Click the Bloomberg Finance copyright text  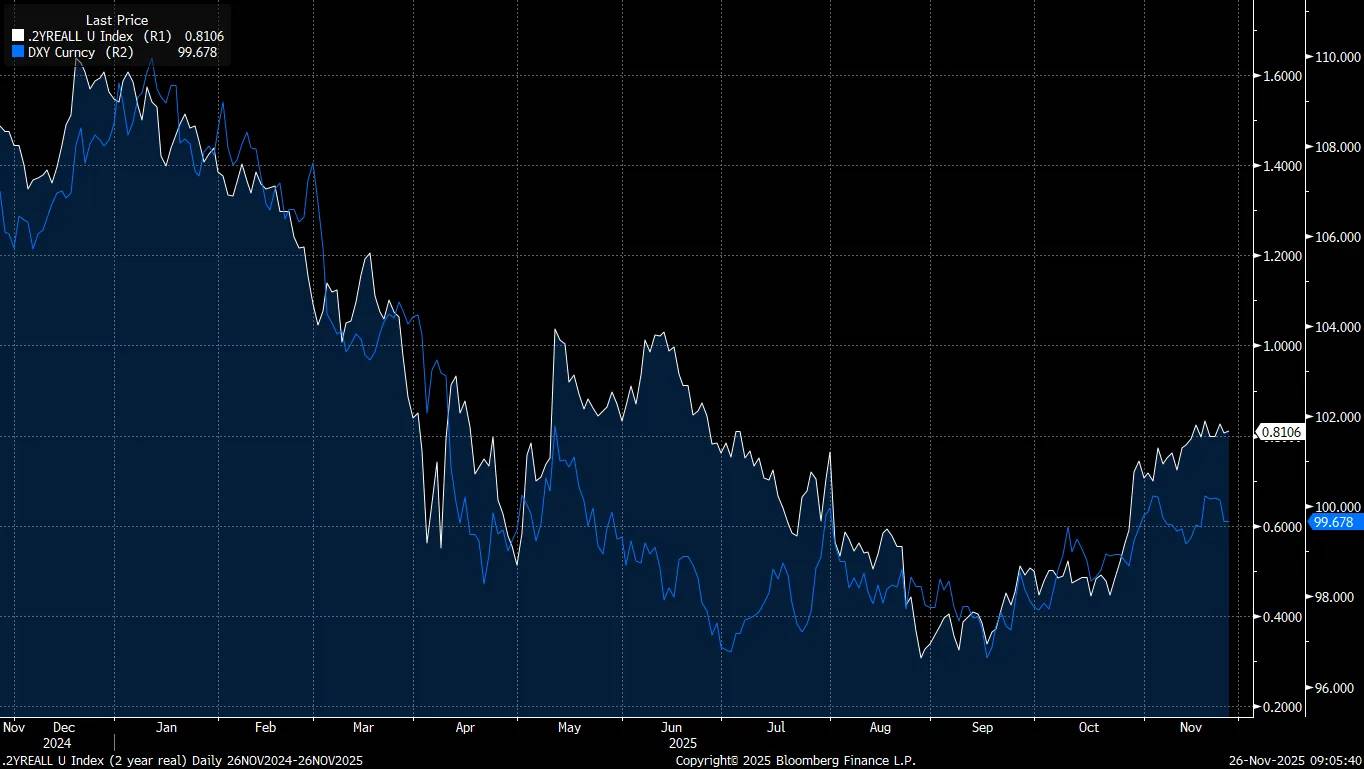click(x=797, y=760)
